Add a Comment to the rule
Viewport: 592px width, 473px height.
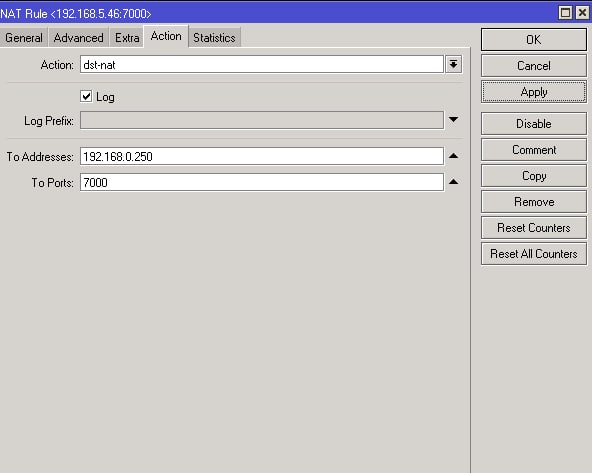[x=534, y=149]
